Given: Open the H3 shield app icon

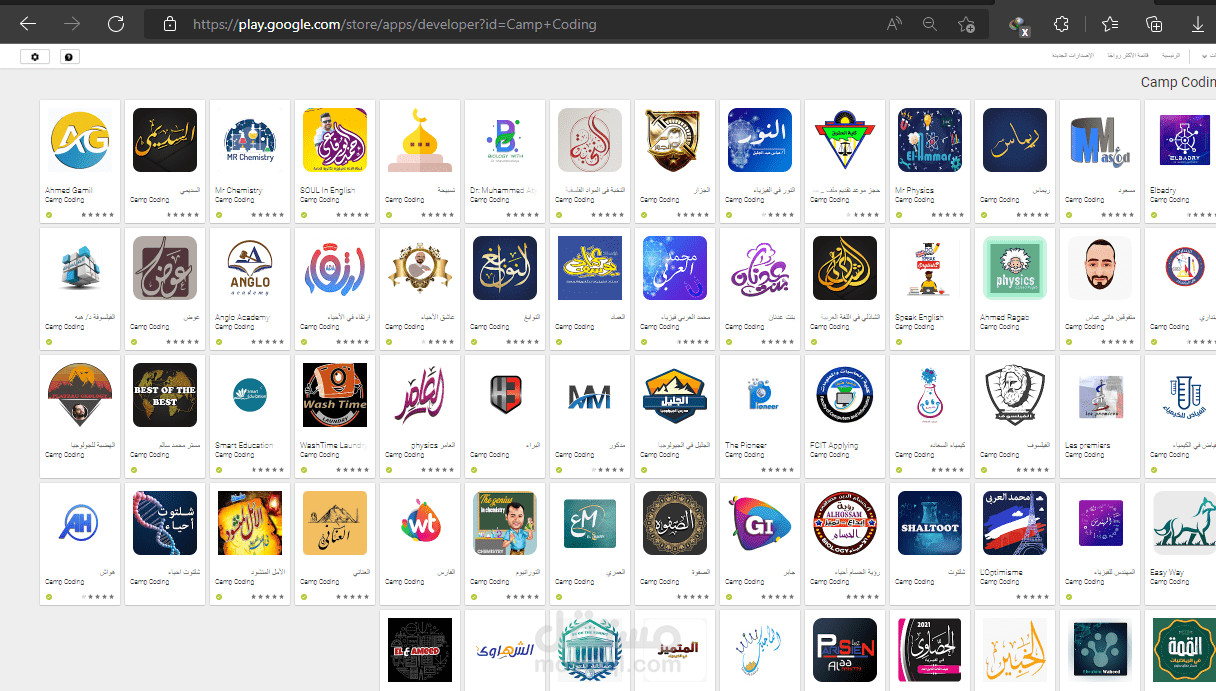Looking at the screenshot, I should point(505,395).
